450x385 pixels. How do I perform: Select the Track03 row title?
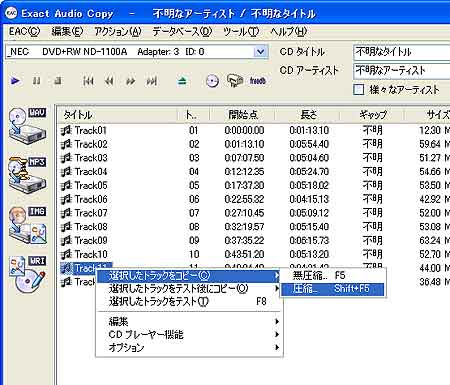pos(91,158)
